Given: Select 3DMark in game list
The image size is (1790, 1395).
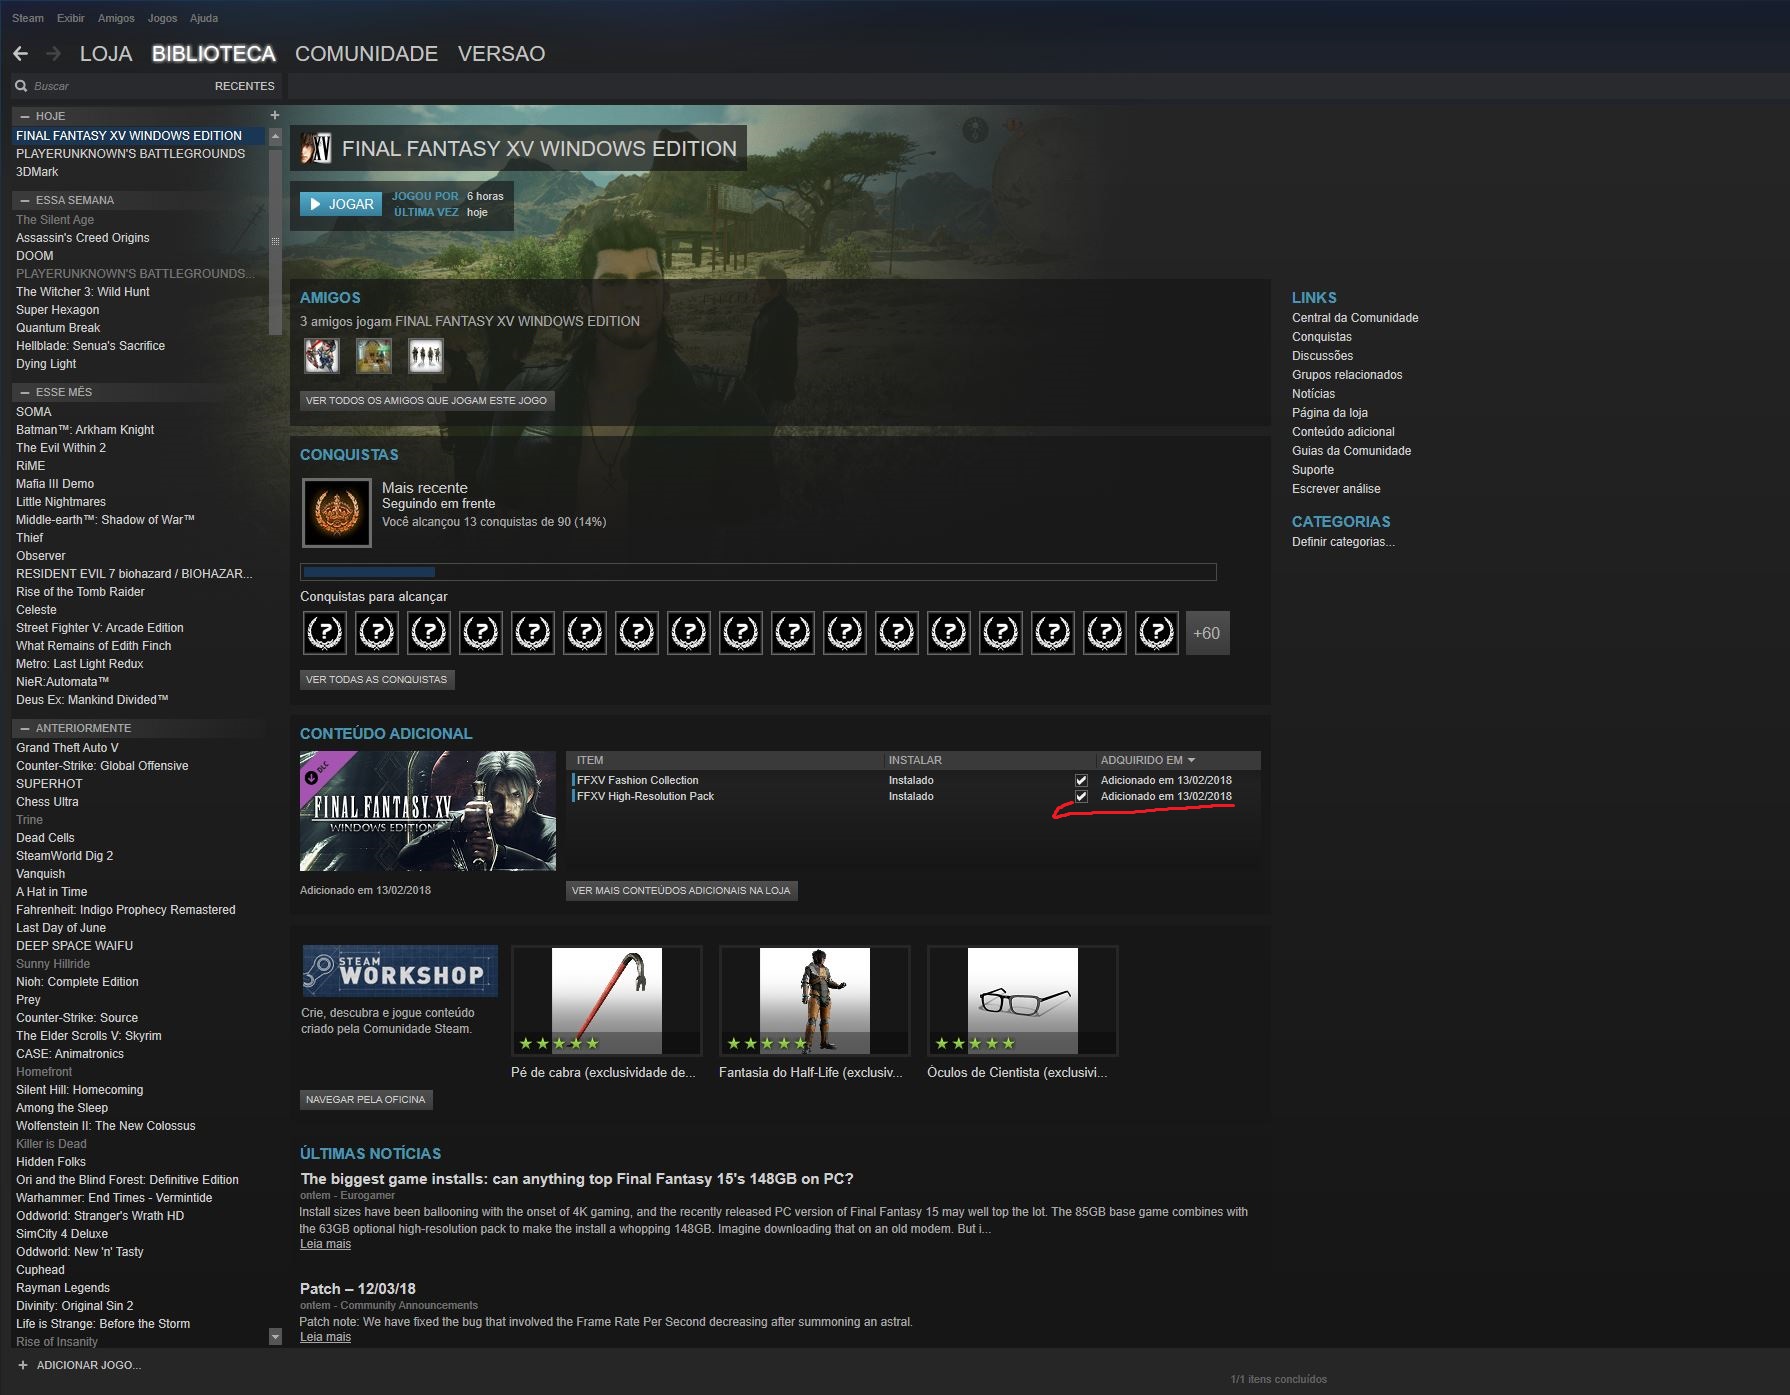Looking at the screenshot, I should (37, 172).
